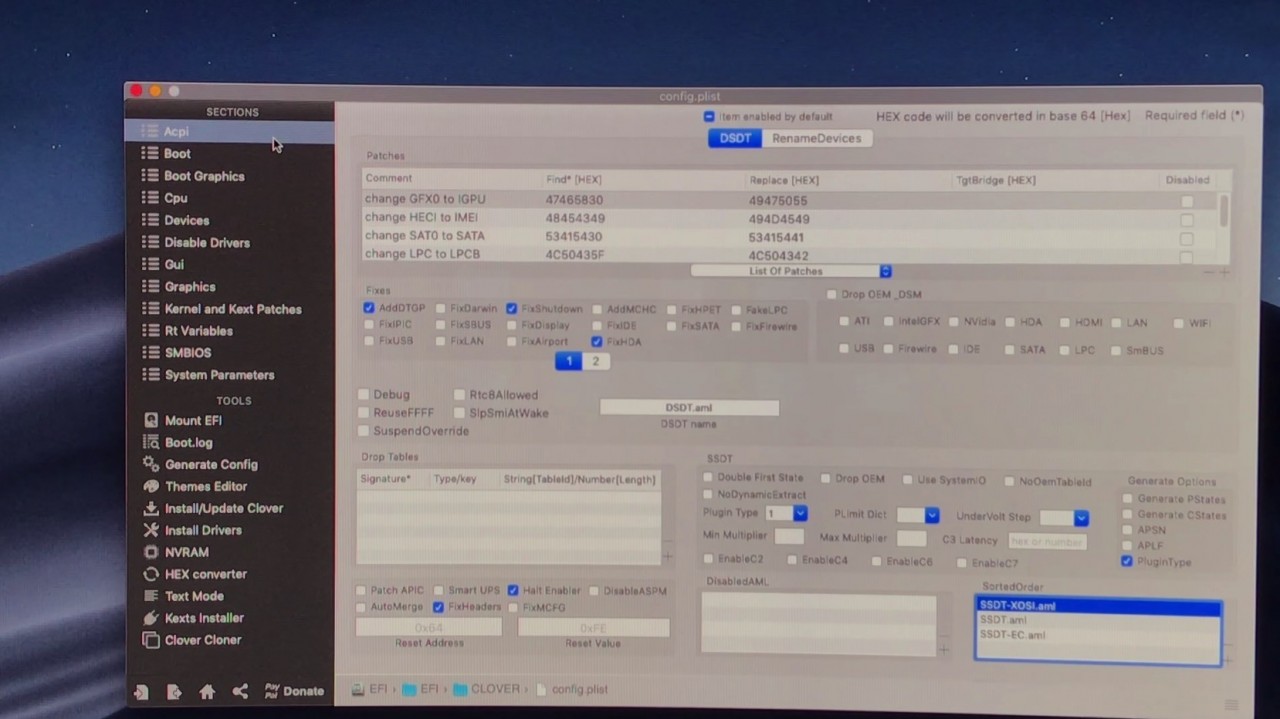This screenshot has width=1280, height=719.
Task: Click the Reset Address field
Action: click(429, 627)
